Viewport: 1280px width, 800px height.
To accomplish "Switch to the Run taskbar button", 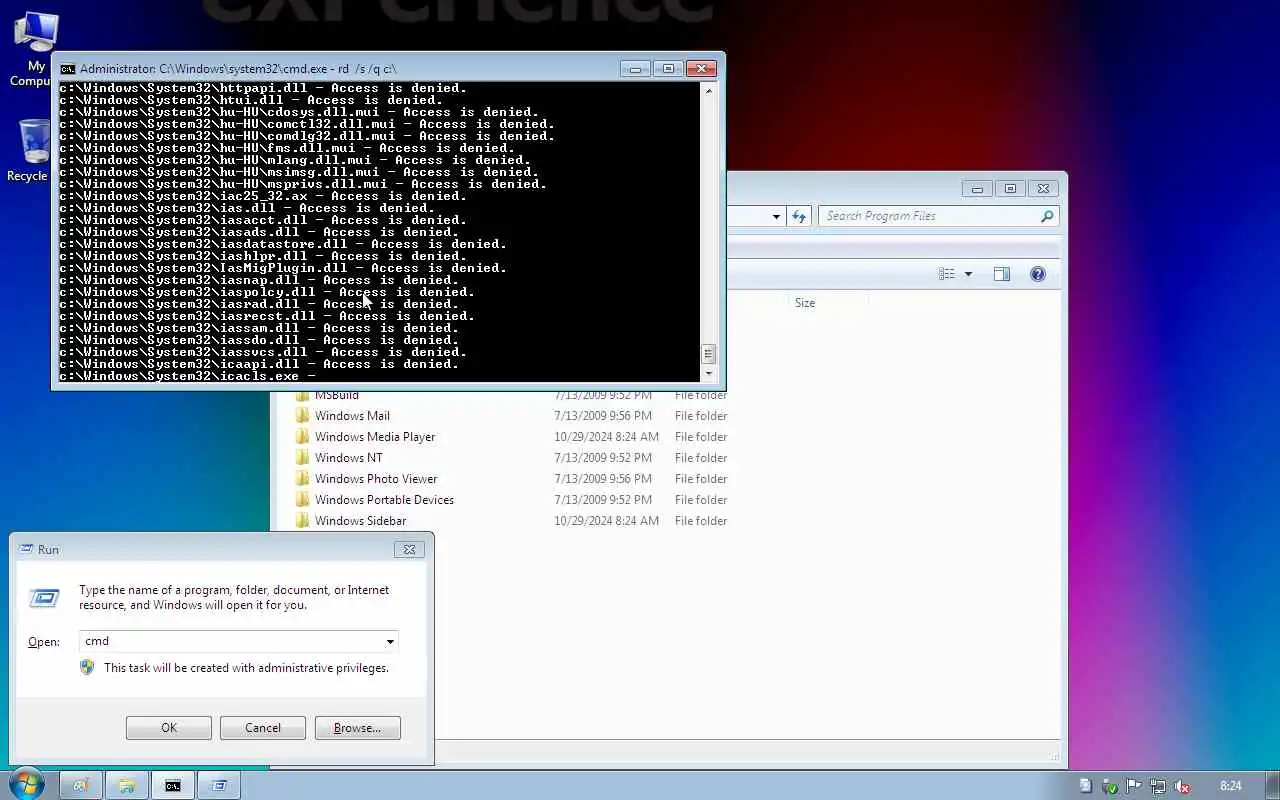I will (x=219, y=785).
